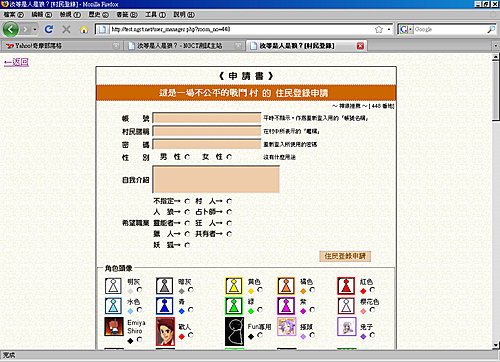Click the yellow diamond swatch under 黃色
500x362 pixels.
251,291
